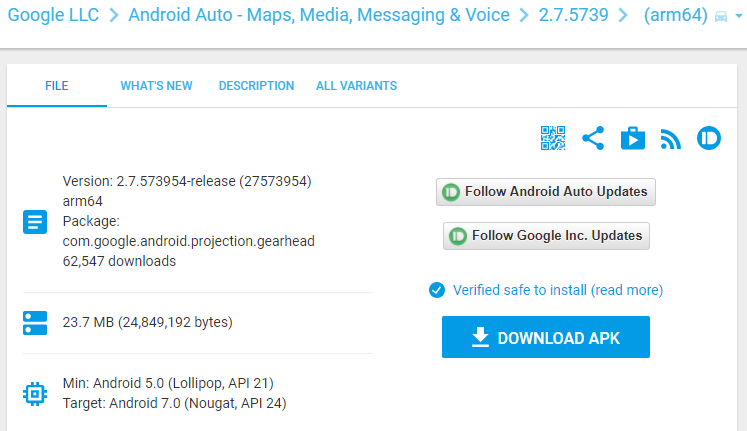Click the Pushbullet icon in top row
Image resolution: width=747 pixels, height=431 pixels.
point(709,138)
